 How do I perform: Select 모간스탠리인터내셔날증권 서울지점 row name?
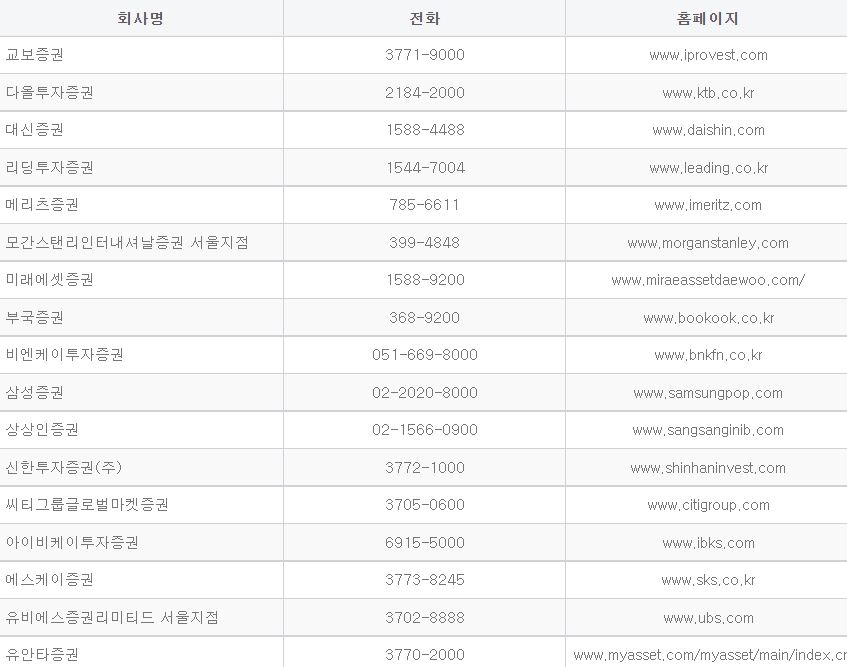coord(127,242)
